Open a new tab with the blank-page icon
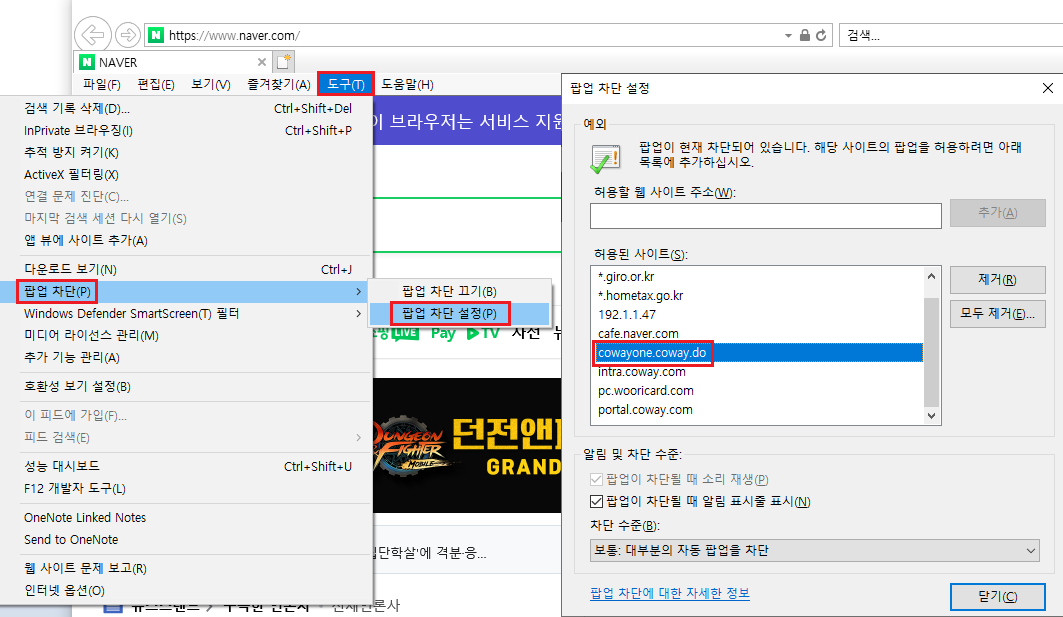Screen dimensions: 1063x617 (283, 62)
